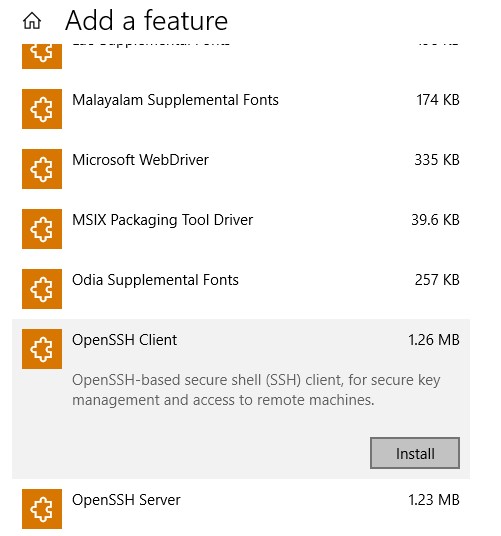
Task: Click the 174 KB size for Malayalam fonts
Action: [437, 100]
